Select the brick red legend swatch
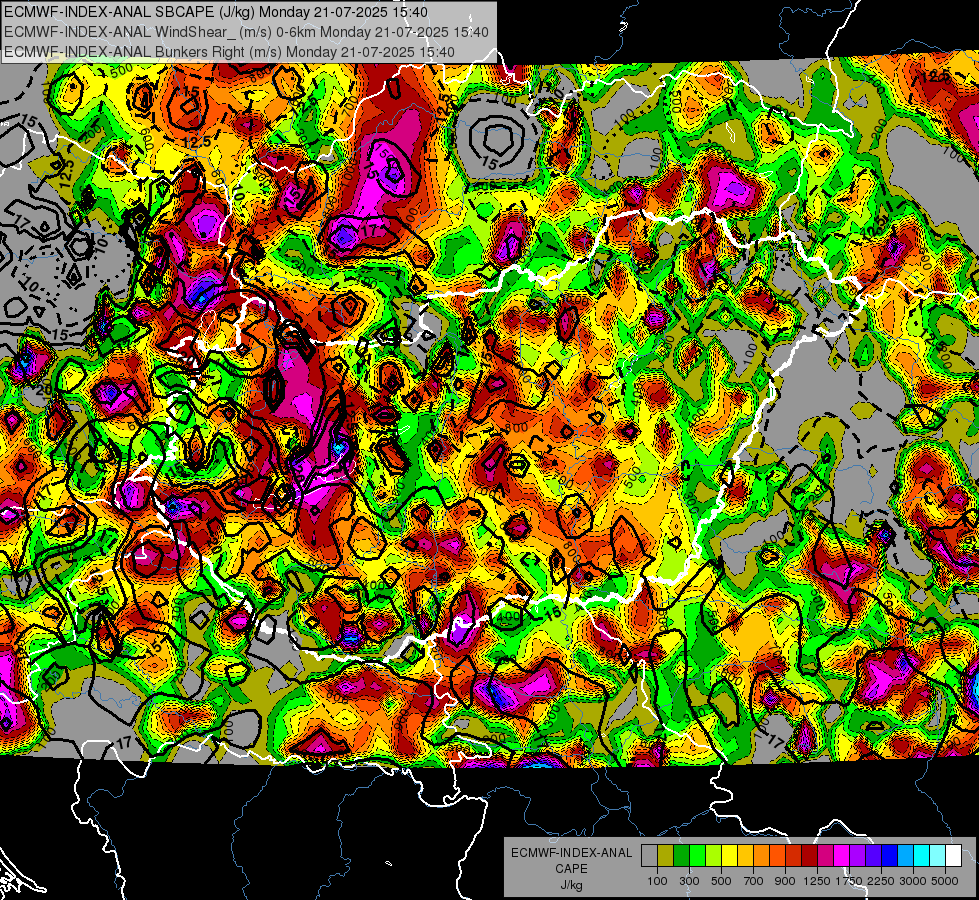The height and width of the screenshot is (900, 979). click(x=794, y=855)
